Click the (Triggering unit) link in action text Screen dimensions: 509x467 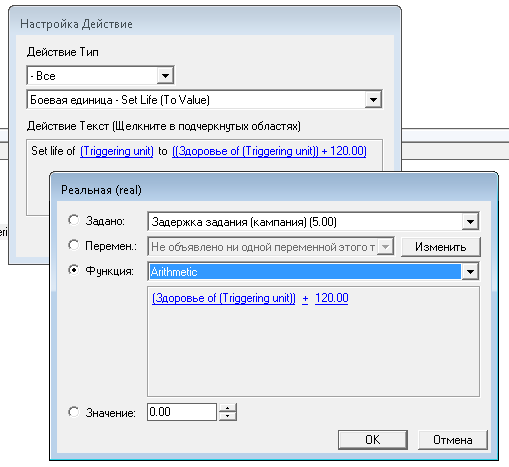pos(117,151)
